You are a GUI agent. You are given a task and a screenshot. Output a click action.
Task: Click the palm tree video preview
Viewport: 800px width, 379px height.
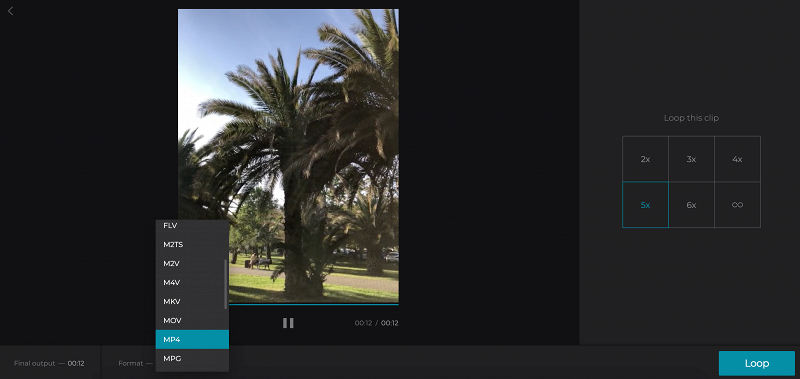(x=288, y=156)
